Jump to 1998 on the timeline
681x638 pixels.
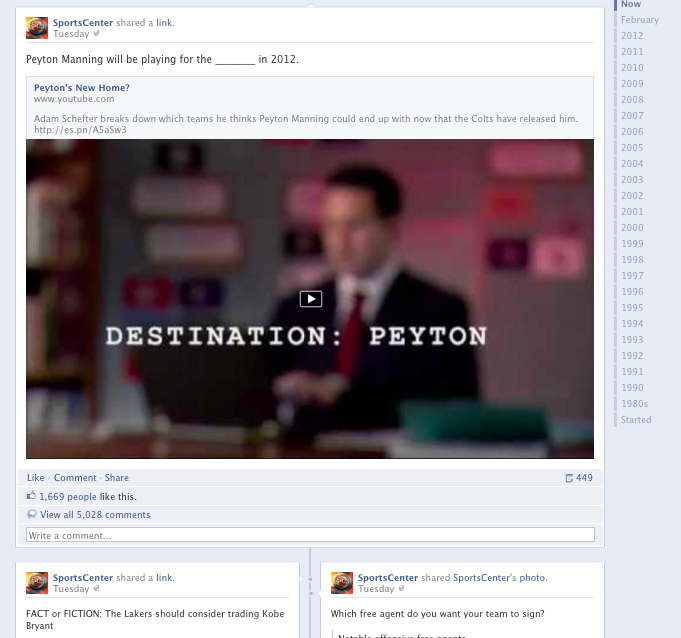pyautogui.click(x=632, y=260)
